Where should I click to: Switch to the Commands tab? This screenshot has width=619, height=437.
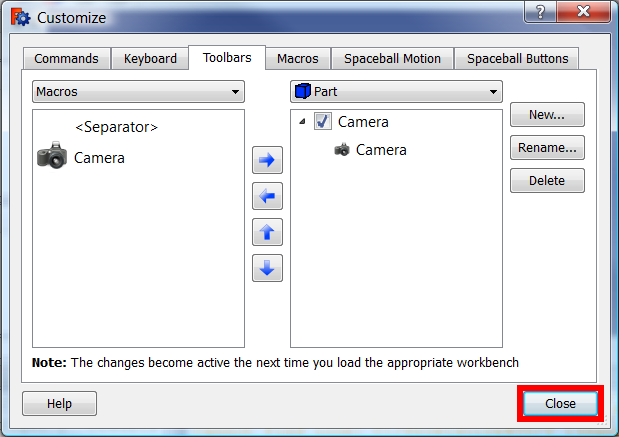tap(66, 58)
